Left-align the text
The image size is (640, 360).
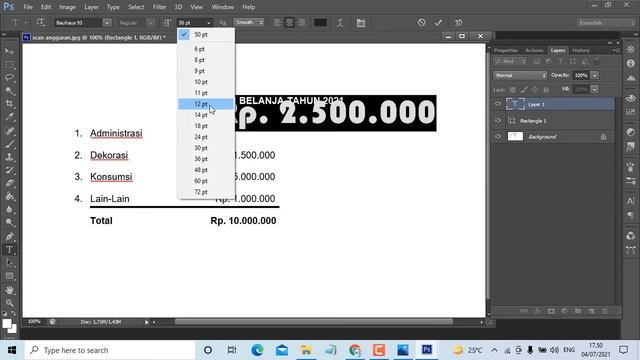[277, 22]
